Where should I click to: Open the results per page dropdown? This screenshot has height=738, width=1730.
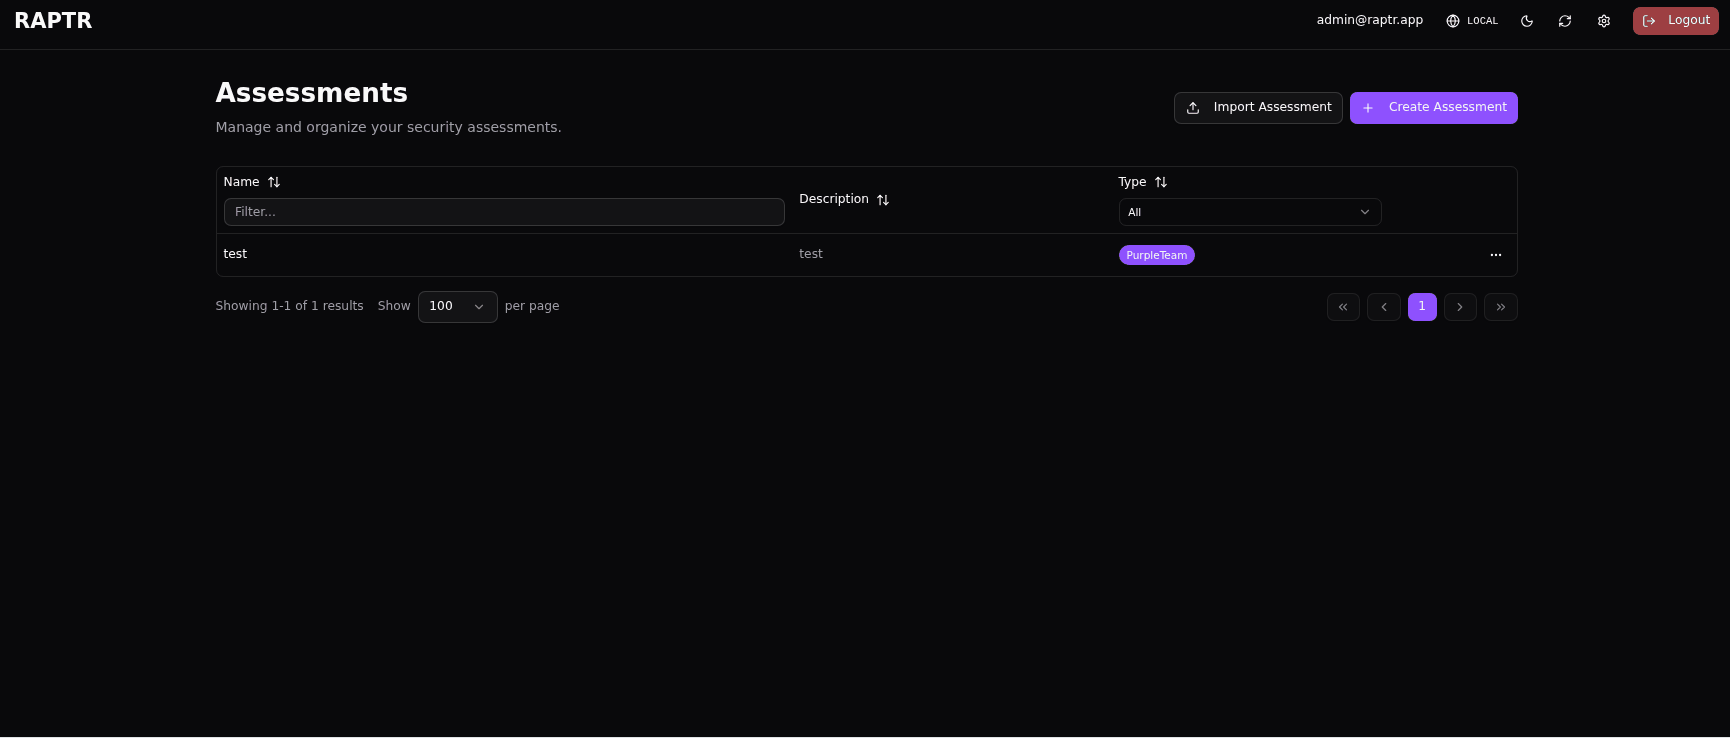pyautogui.click(x=457, y=307)
